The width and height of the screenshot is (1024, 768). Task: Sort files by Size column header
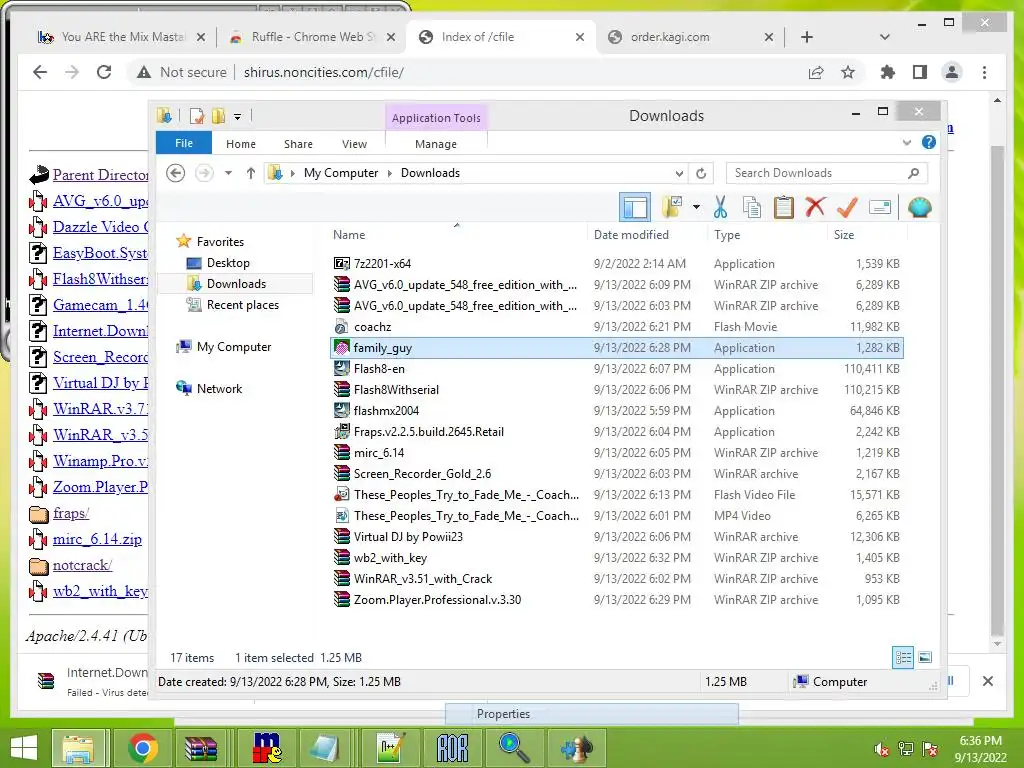click(844, 234)
